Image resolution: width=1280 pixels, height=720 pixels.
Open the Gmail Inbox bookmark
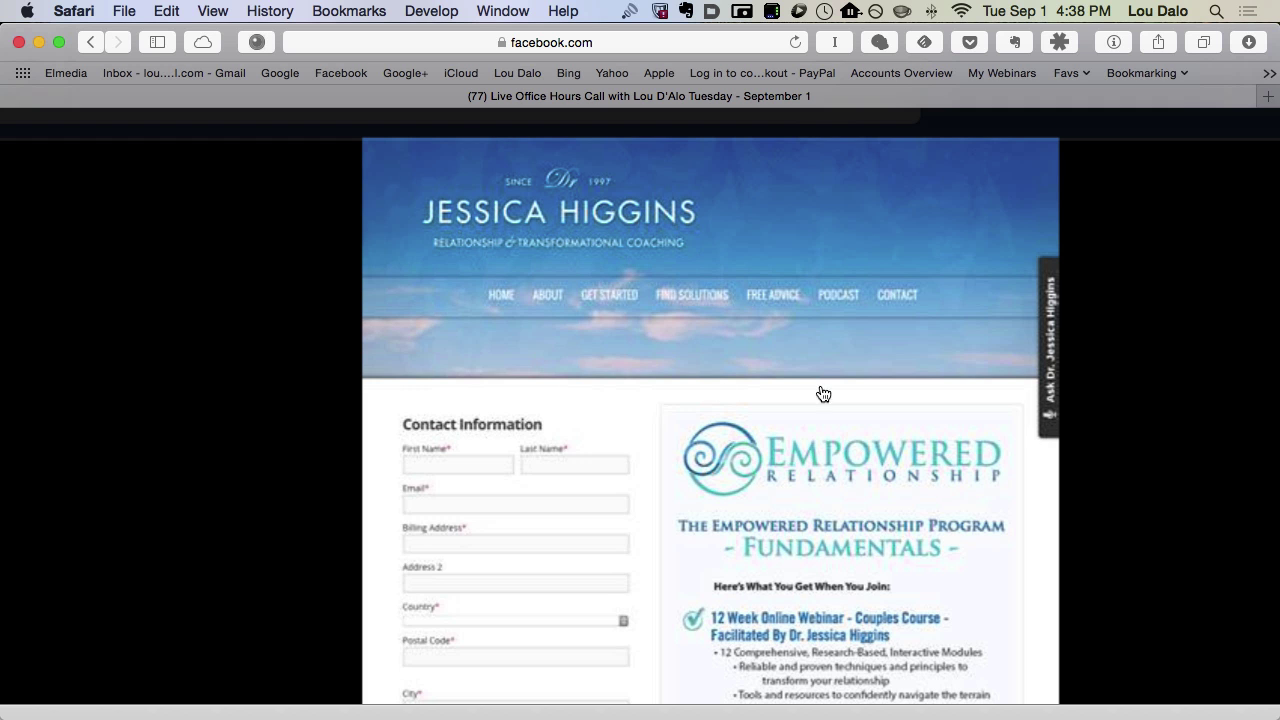[x=174, y=73]
